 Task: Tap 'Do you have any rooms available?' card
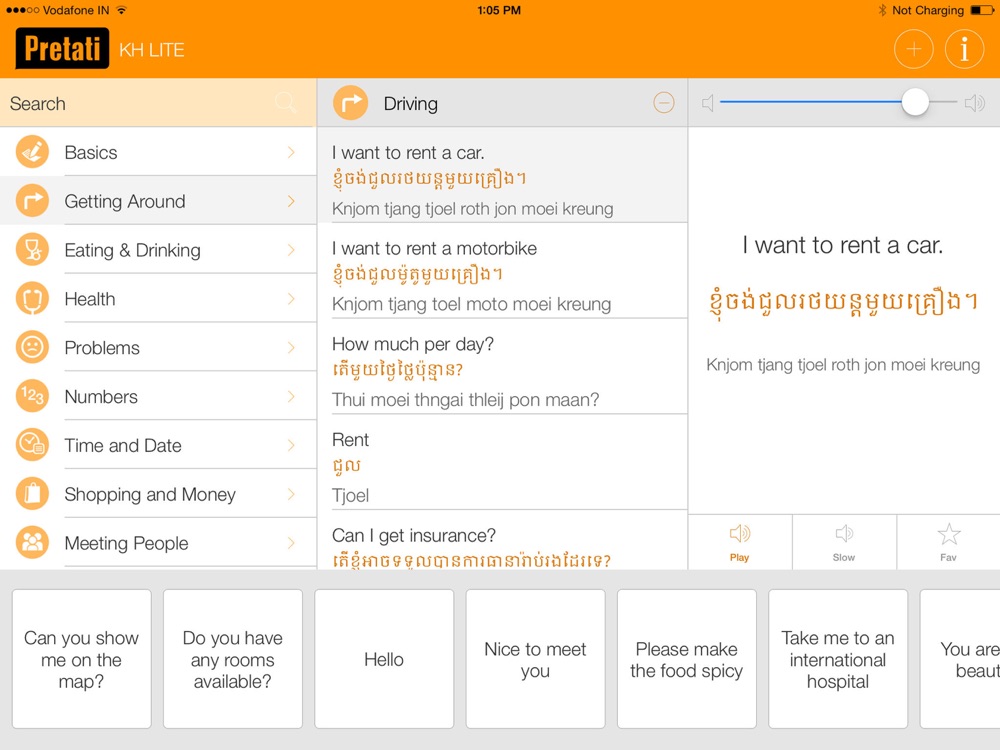233,659
